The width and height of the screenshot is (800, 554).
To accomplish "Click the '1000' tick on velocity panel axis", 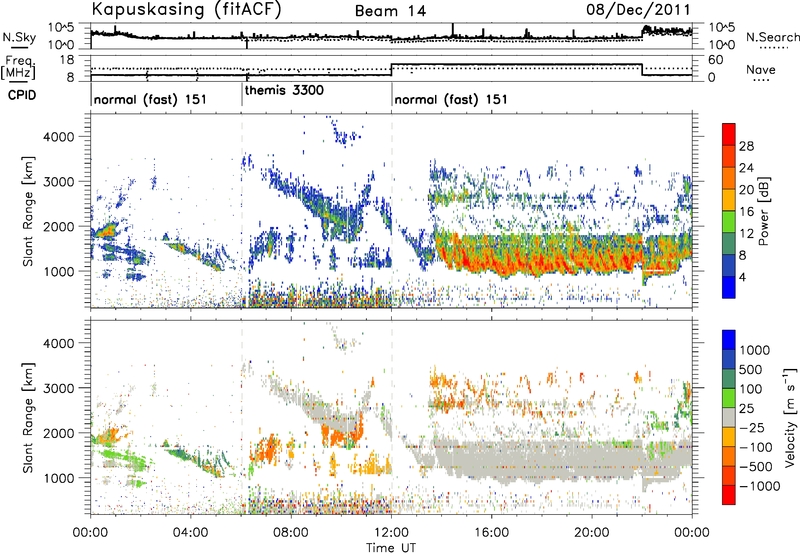I will tap(59, 478).
